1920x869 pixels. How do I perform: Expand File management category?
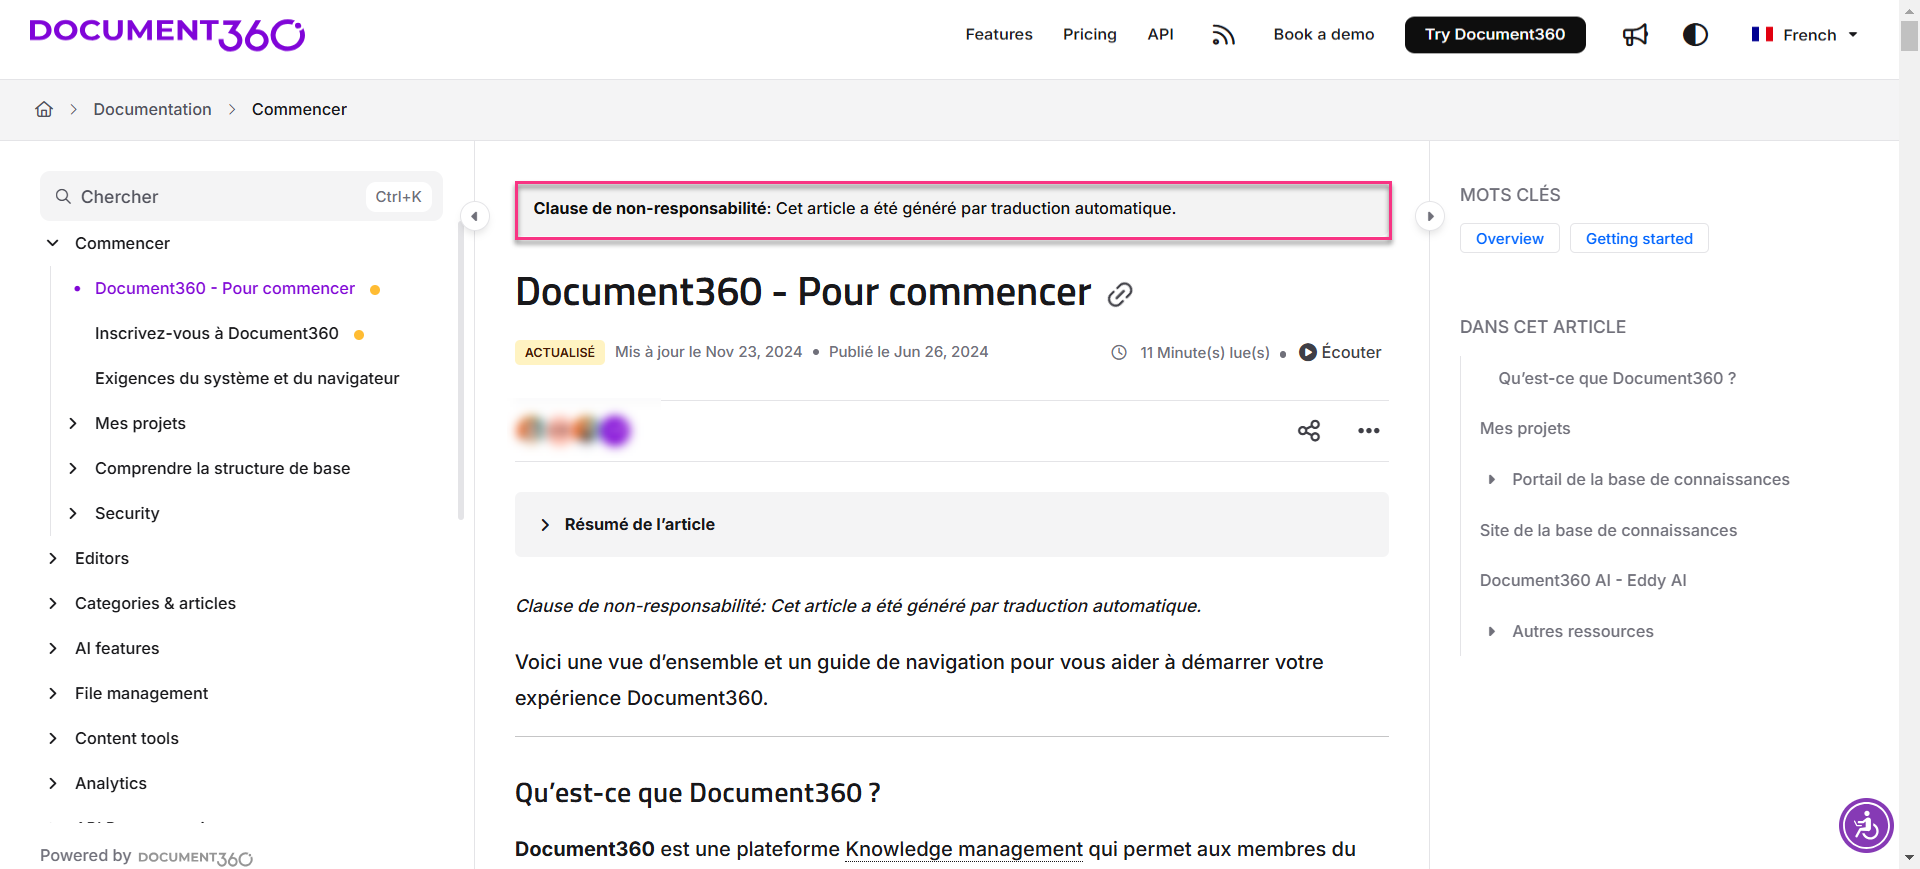pyautogui.click(x=53, y=693)
